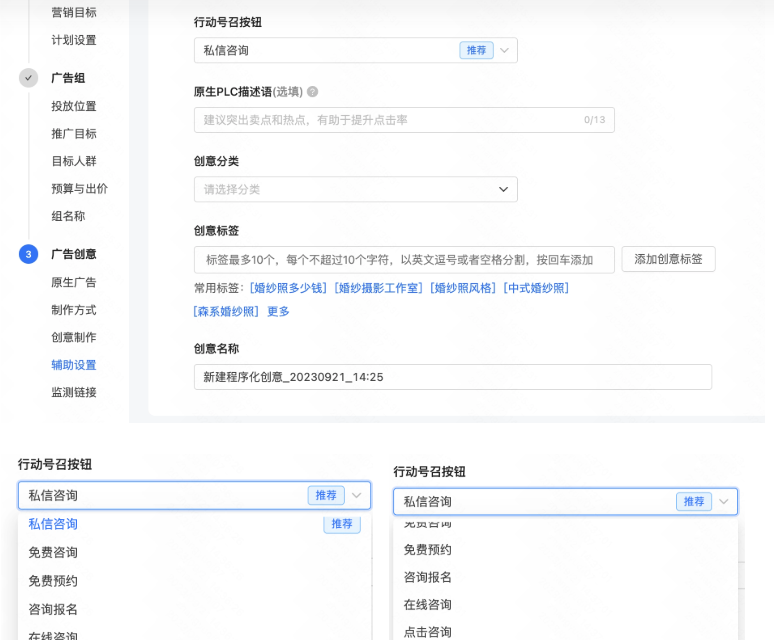Open the top 私信咨询 select box
The width and height of the screenshot is (774, 640).
(355, 50)
